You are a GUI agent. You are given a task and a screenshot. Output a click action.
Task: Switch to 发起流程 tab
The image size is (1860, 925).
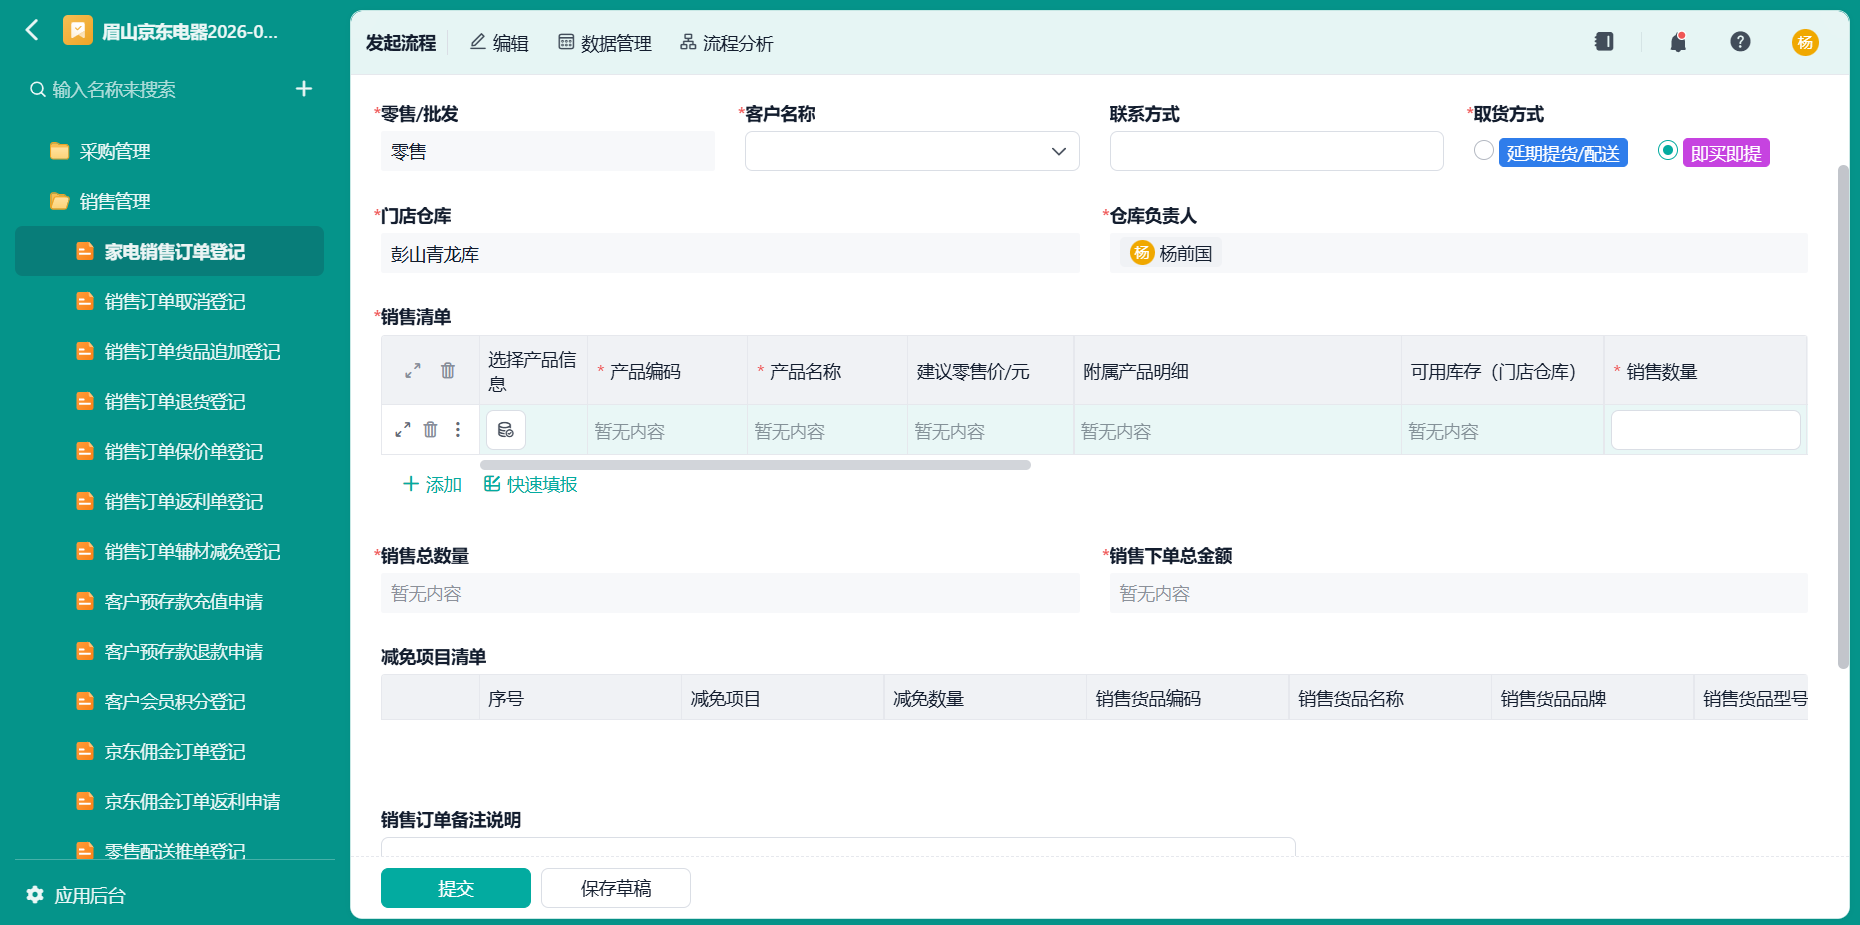tap(401, 43)
